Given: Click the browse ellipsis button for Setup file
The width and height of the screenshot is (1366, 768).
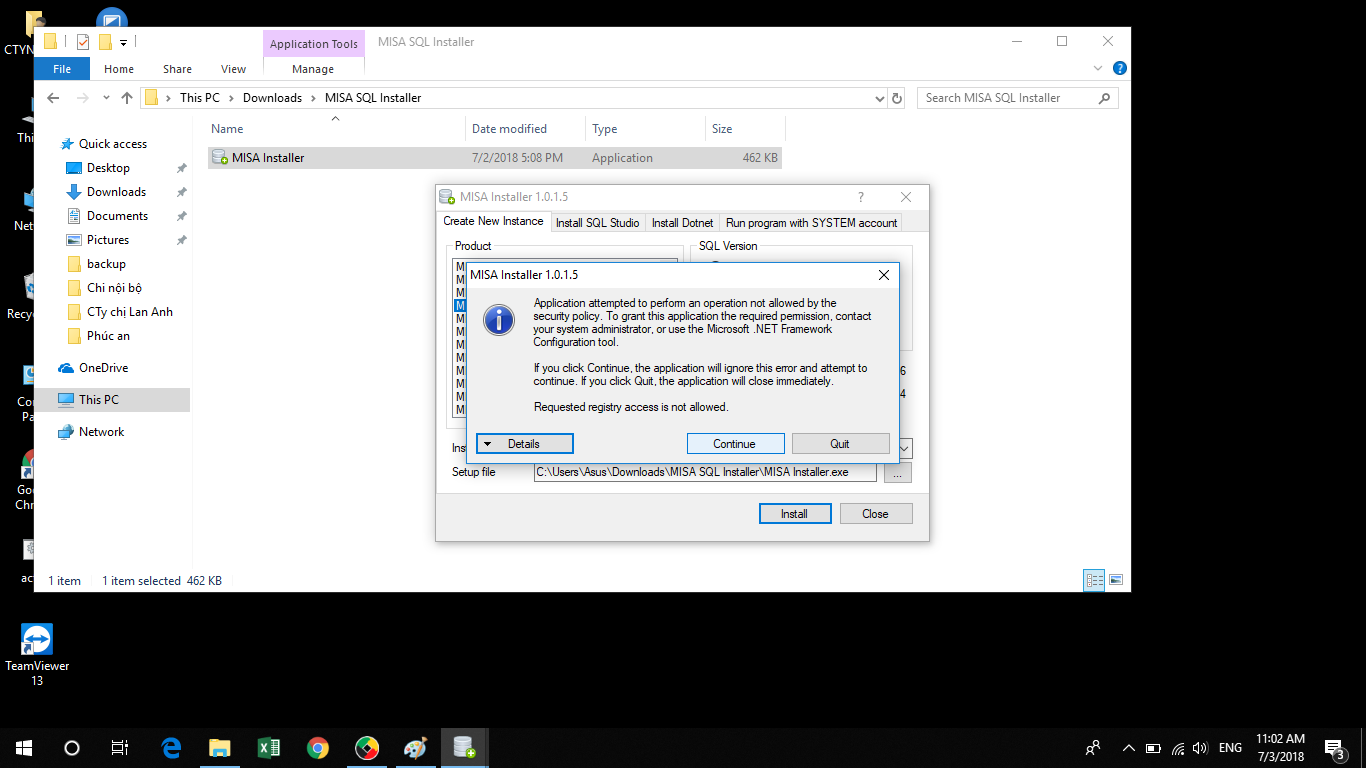Looking at the screenshot, I should coord(897,472).
